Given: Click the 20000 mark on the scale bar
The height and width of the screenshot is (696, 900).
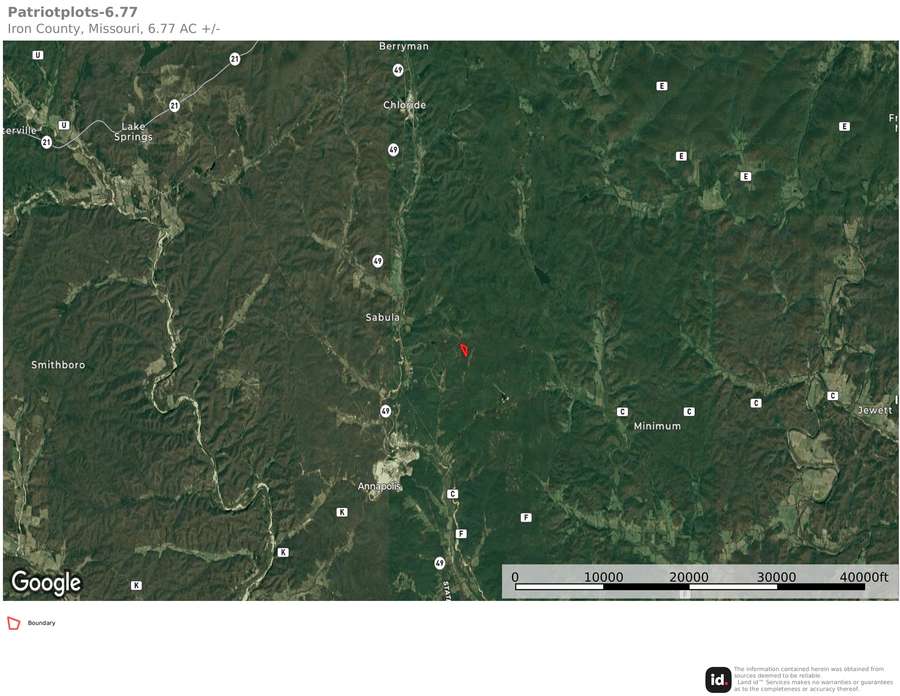Looking at the screenshot, I should (689, 577).
